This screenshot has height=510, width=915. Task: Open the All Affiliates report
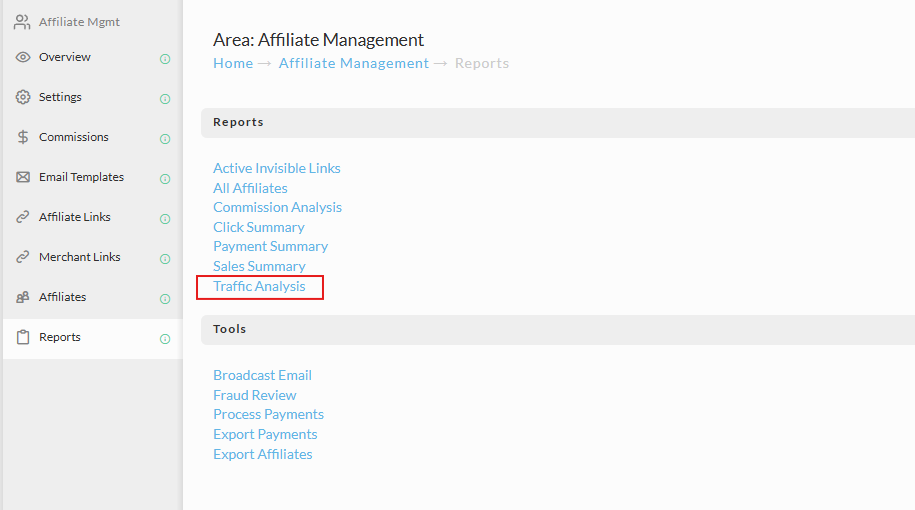250,188
